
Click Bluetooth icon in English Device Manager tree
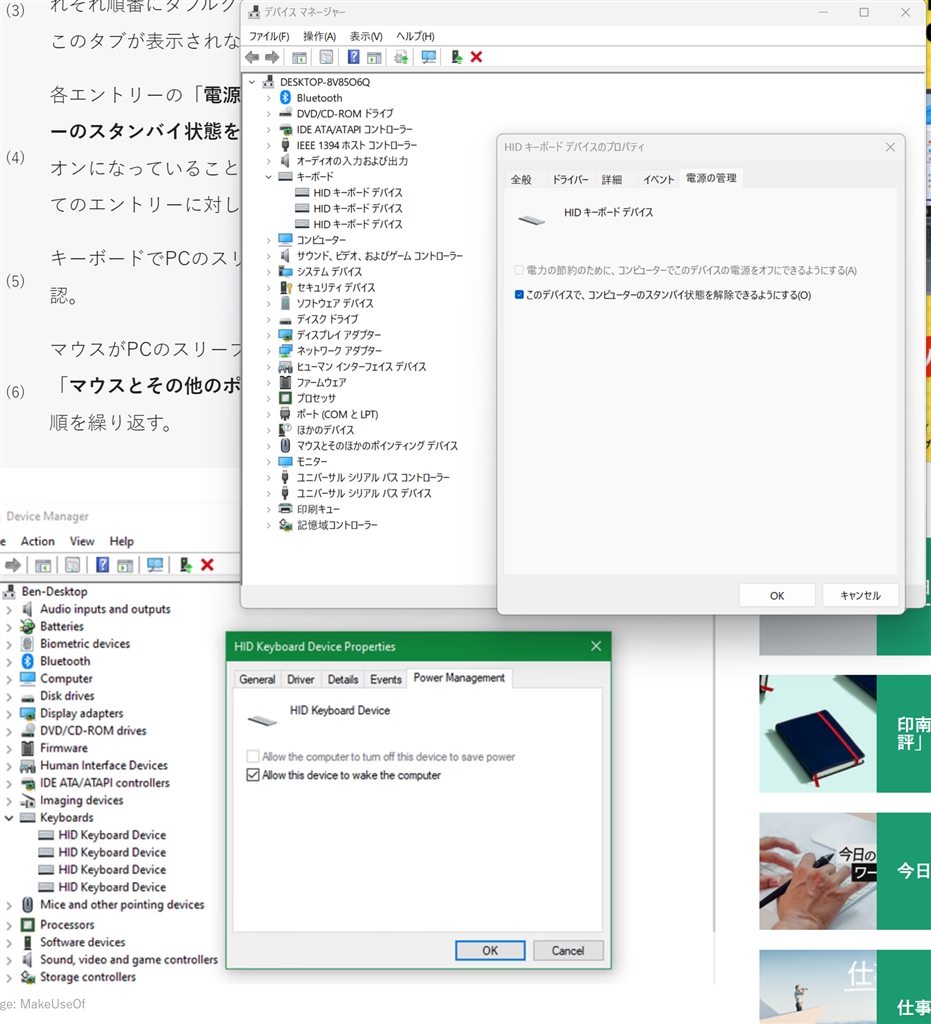point(27,661)
